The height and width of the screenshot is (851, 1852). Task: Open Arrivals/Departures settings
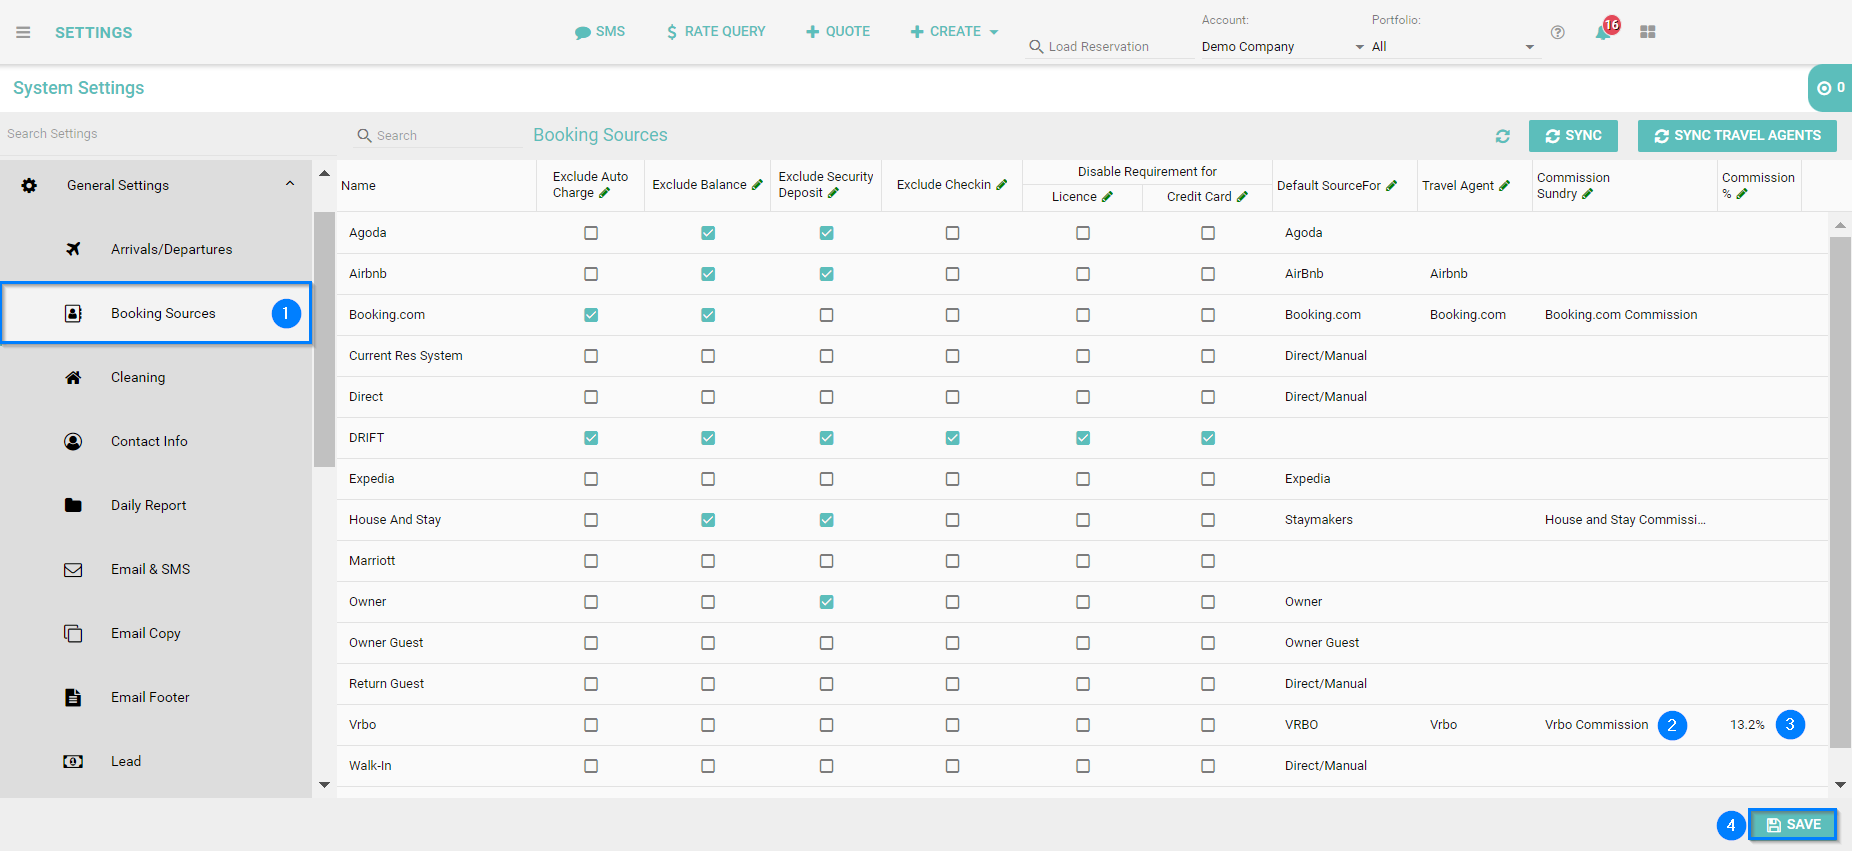[171, 249]
